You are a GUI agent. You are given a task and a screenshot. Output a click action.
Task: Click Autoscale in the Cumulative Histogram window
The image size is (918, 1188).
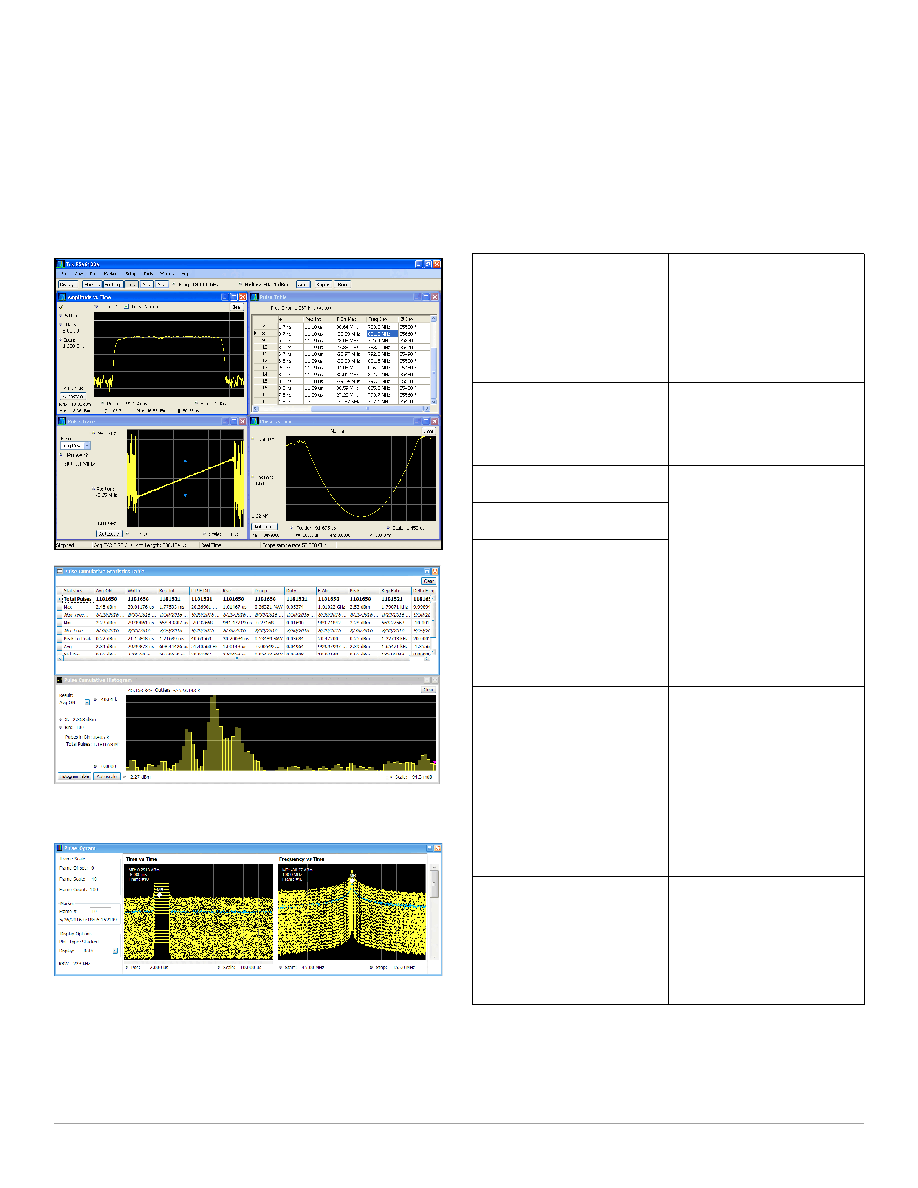[108, 777]
